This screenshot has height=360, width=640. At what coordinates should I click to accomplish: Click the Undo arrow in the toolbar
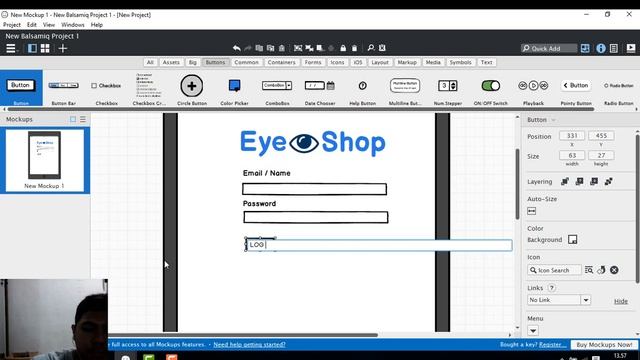[236, 48]
